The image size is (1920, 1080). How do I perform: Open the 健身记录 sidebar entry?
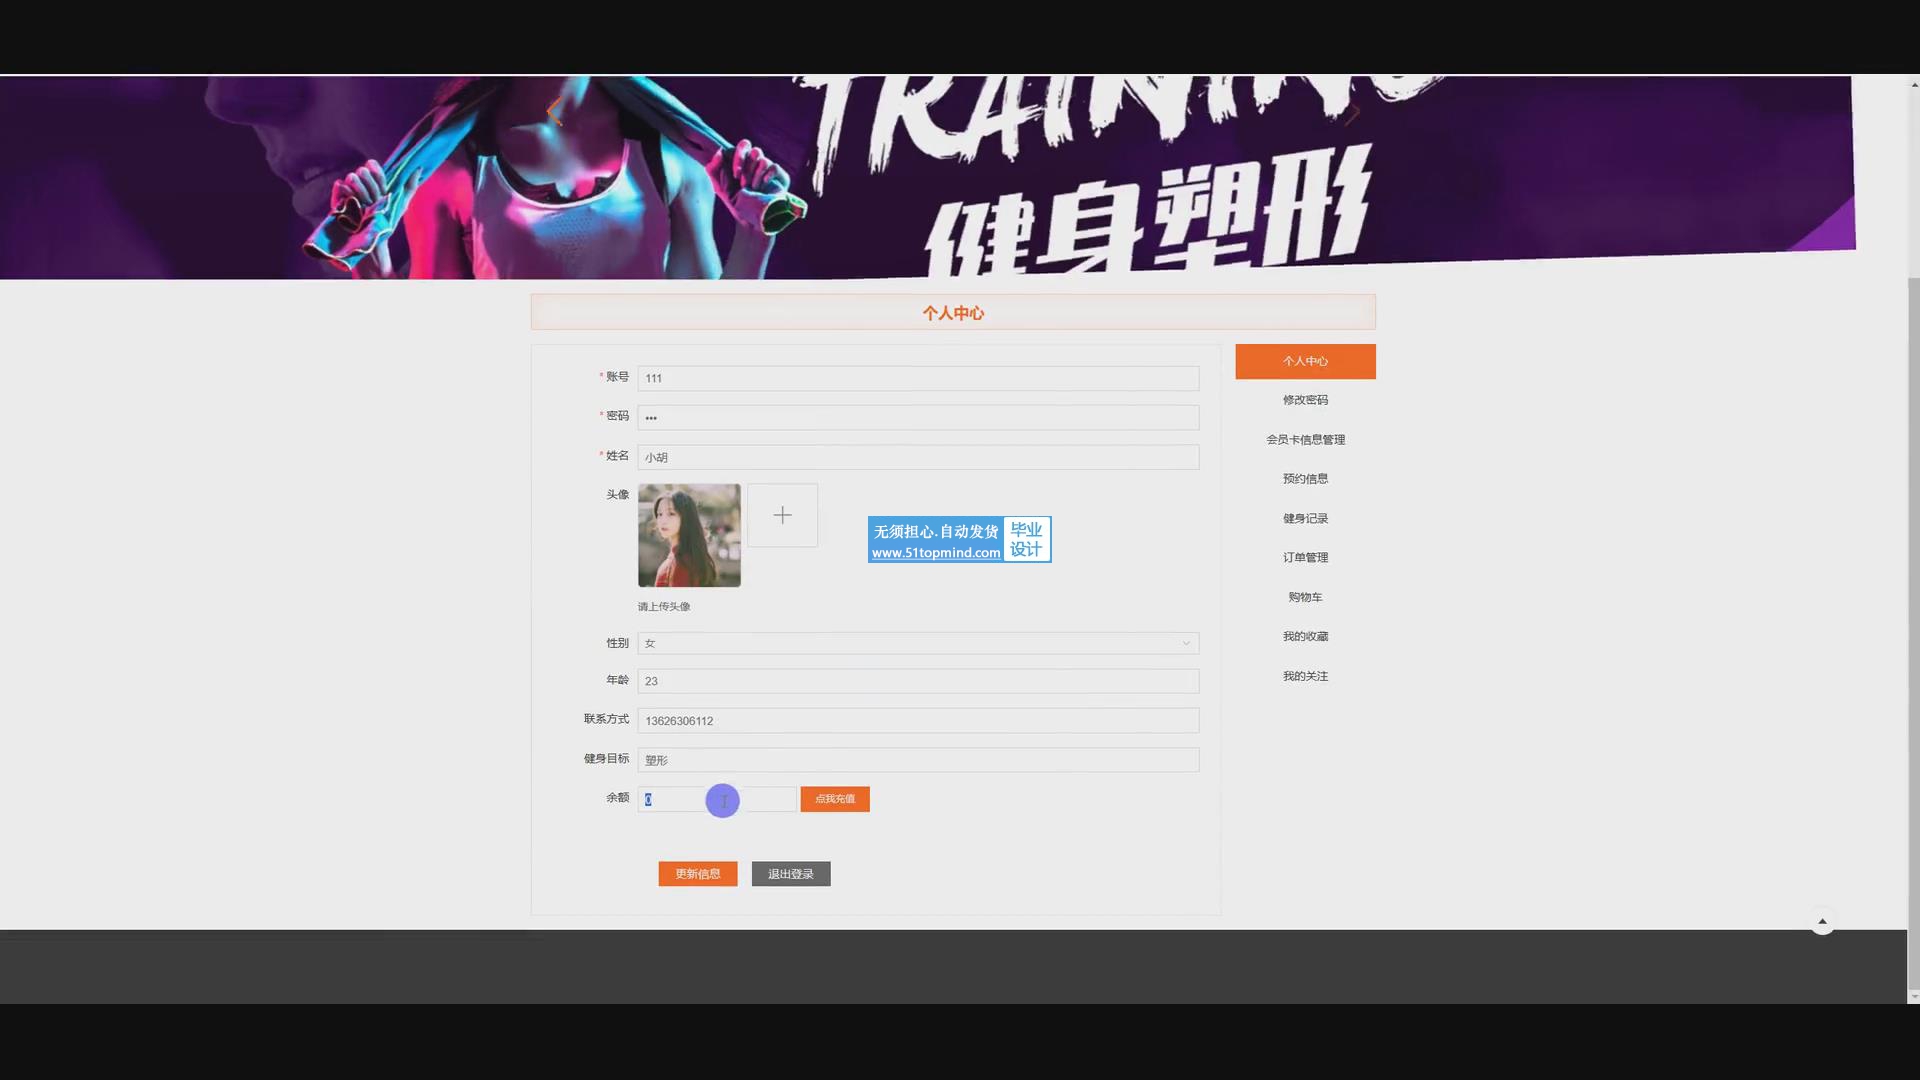click(1305, 519)
